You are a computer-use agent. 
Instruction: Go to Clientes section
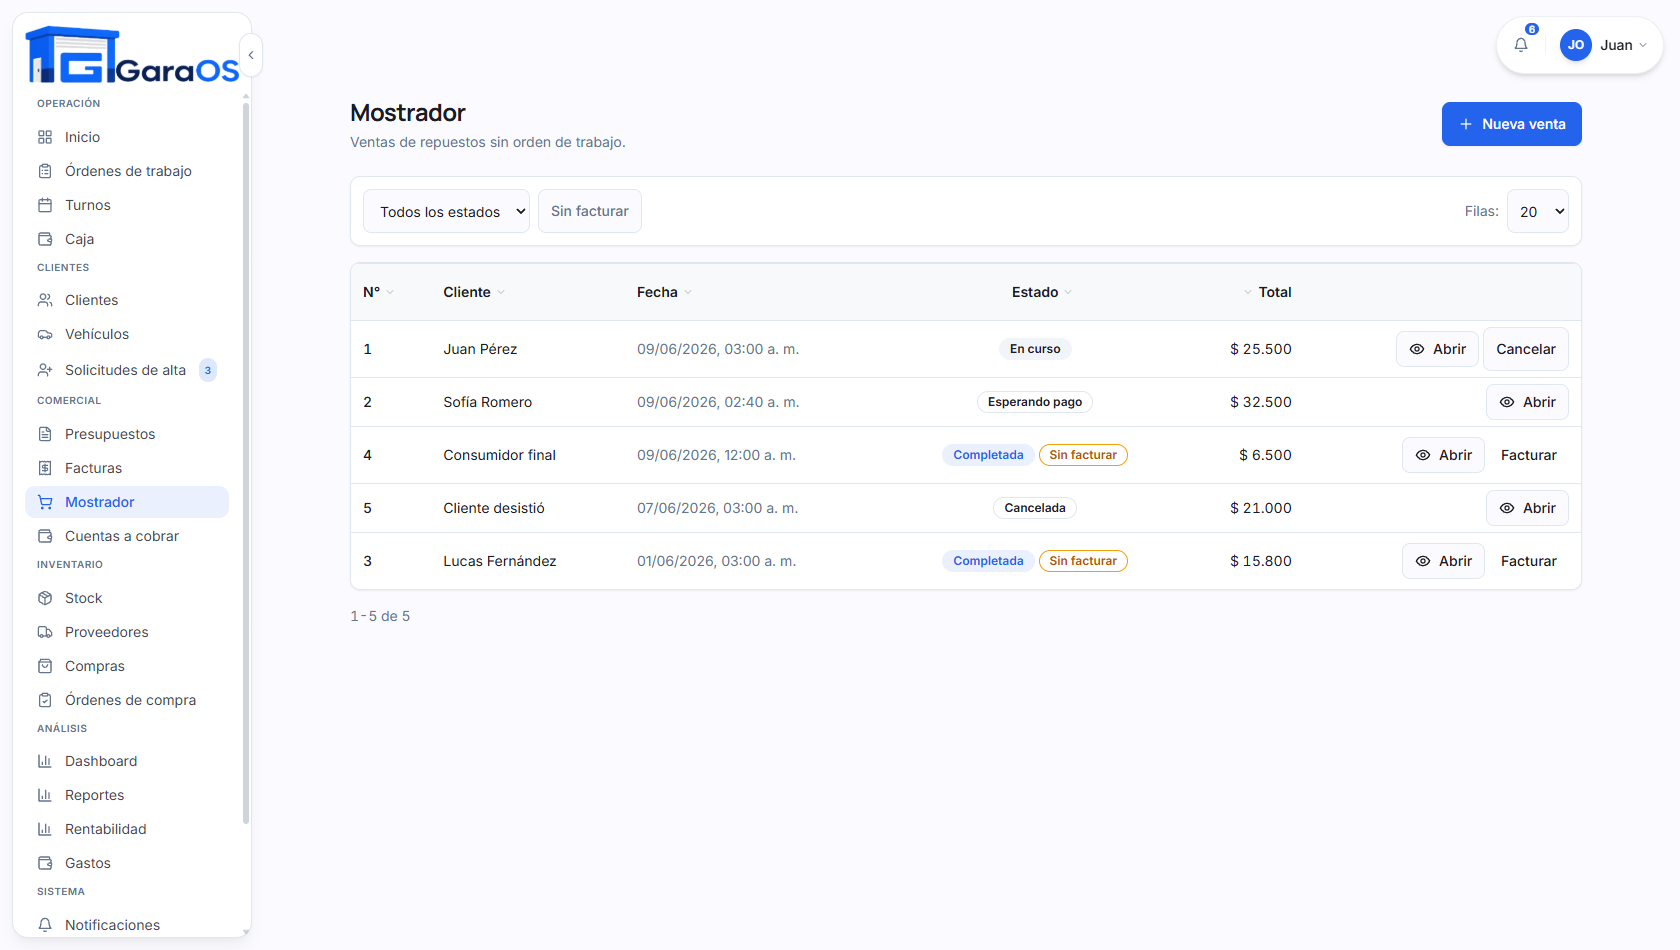(x=127, y=300)
